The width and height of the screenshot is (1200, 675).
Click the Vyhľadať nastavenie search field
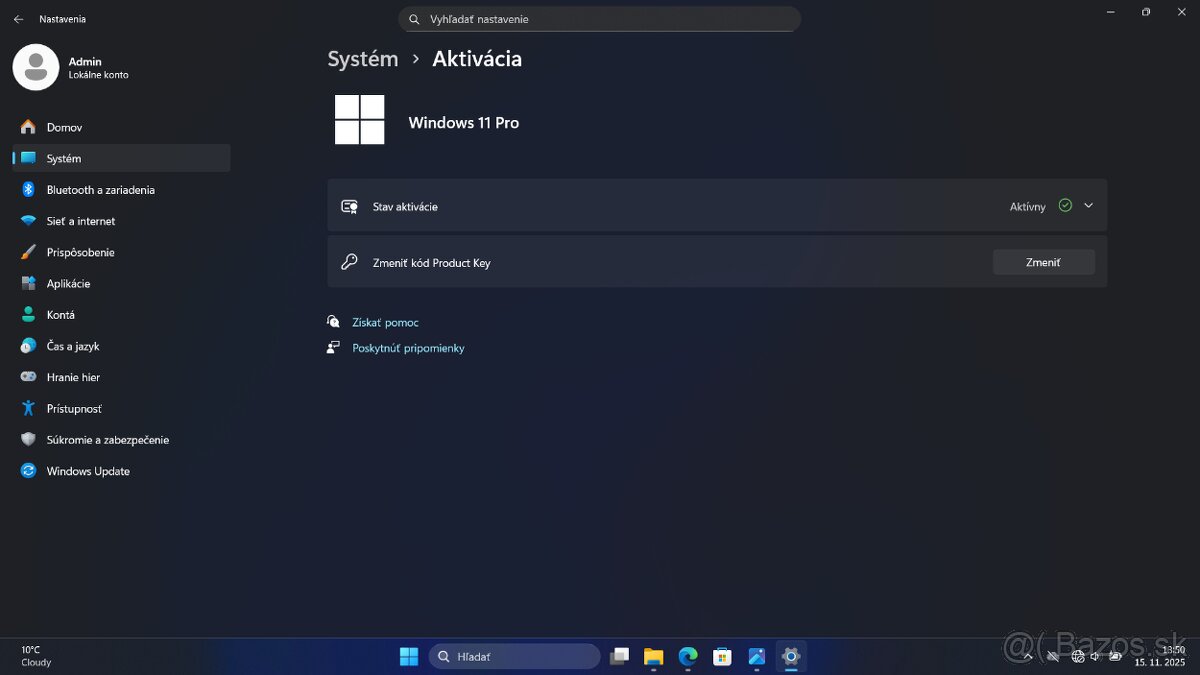(600, 19)
